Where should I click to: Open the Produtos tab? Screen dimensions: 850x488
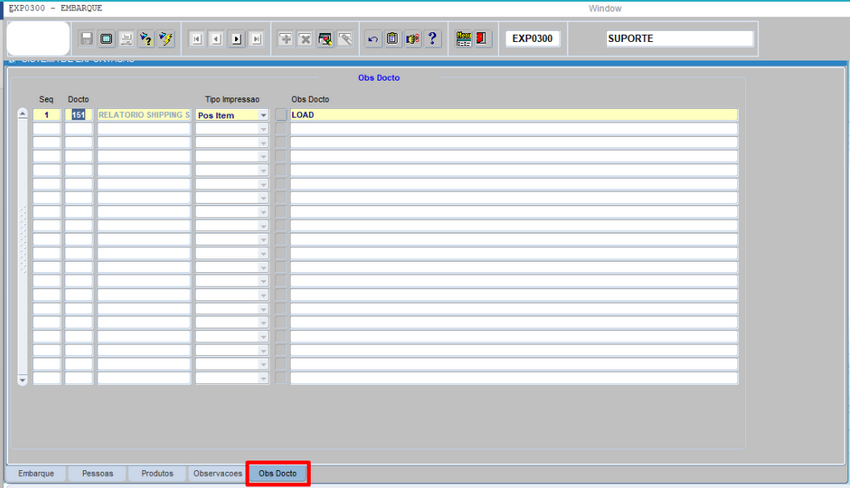pos(157,474)
